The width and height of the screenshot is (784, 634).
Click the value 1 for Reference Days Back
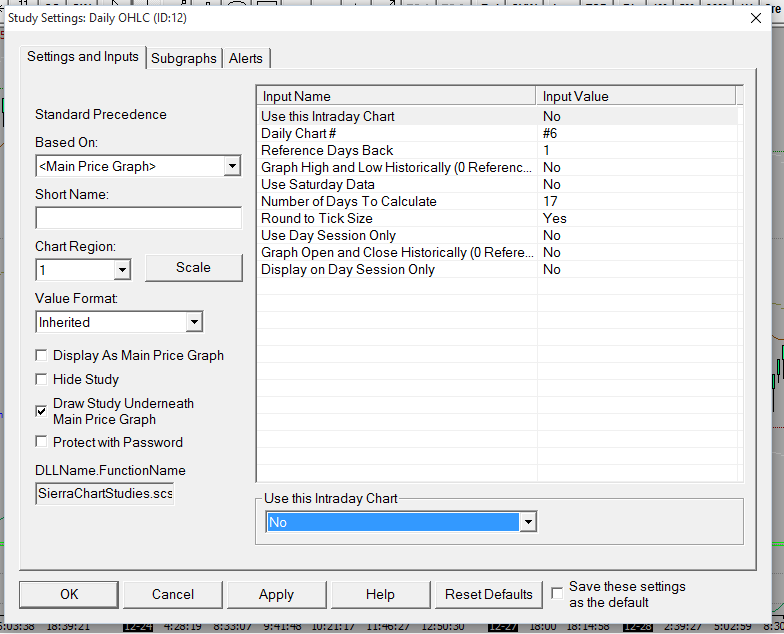(x=546, y=150)
